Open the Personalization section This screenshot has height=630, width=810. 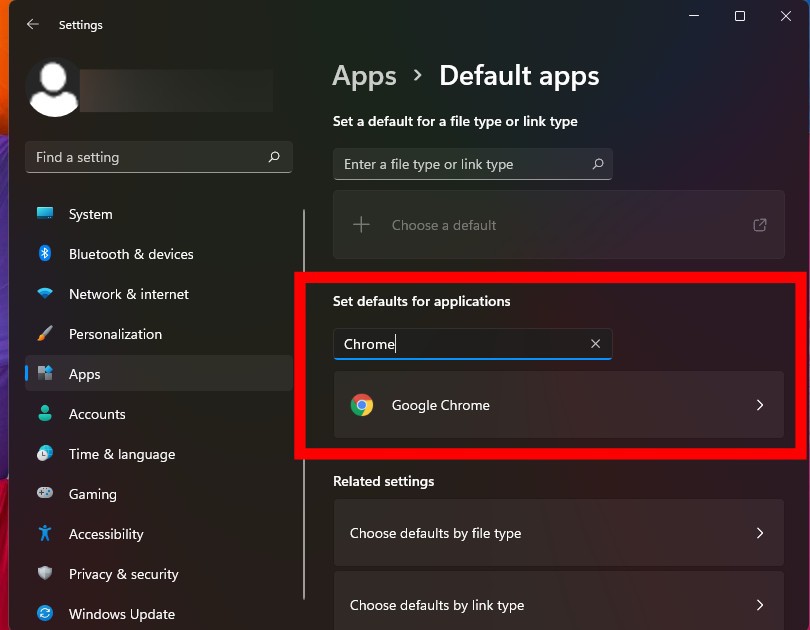tap(159, 334)
